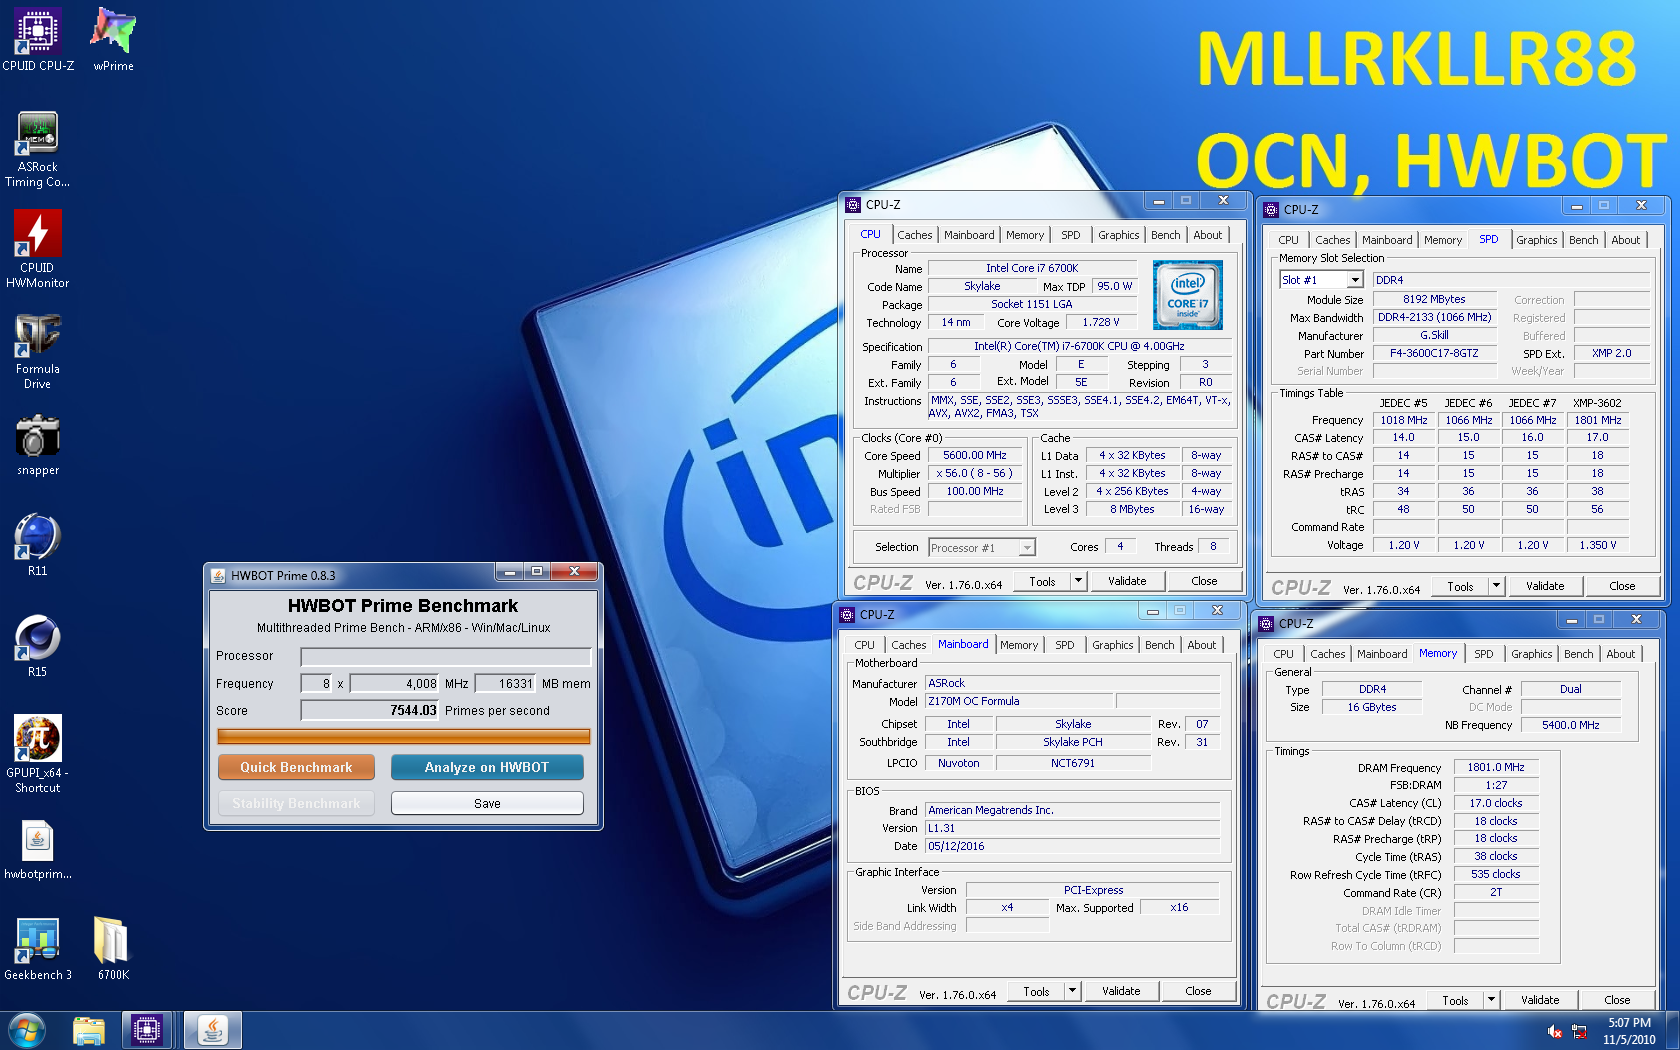This screenshot has height=1050, width=1680.
Task: Click the Processor field in HWBOT Prime
Action: click(446, 657)
